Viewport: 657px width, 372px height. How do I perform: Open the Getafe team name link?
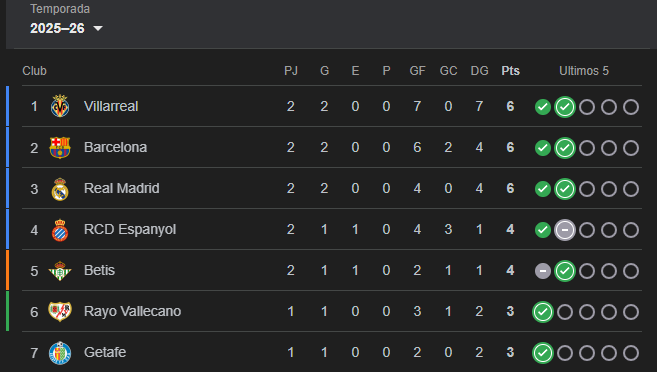(x=105, y=352)
